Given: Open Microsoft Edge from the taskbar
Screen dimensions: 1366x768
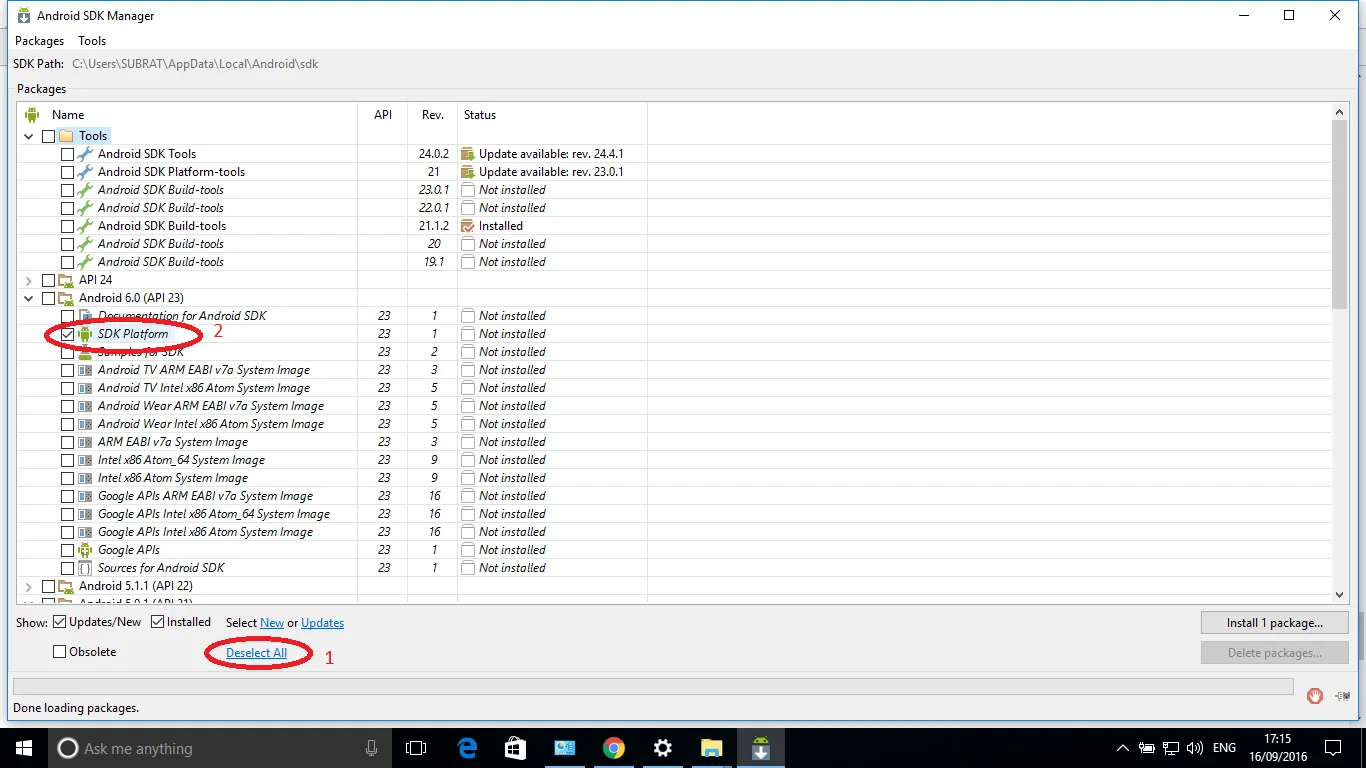Looking at the screenshot, I should pos(467,748).
